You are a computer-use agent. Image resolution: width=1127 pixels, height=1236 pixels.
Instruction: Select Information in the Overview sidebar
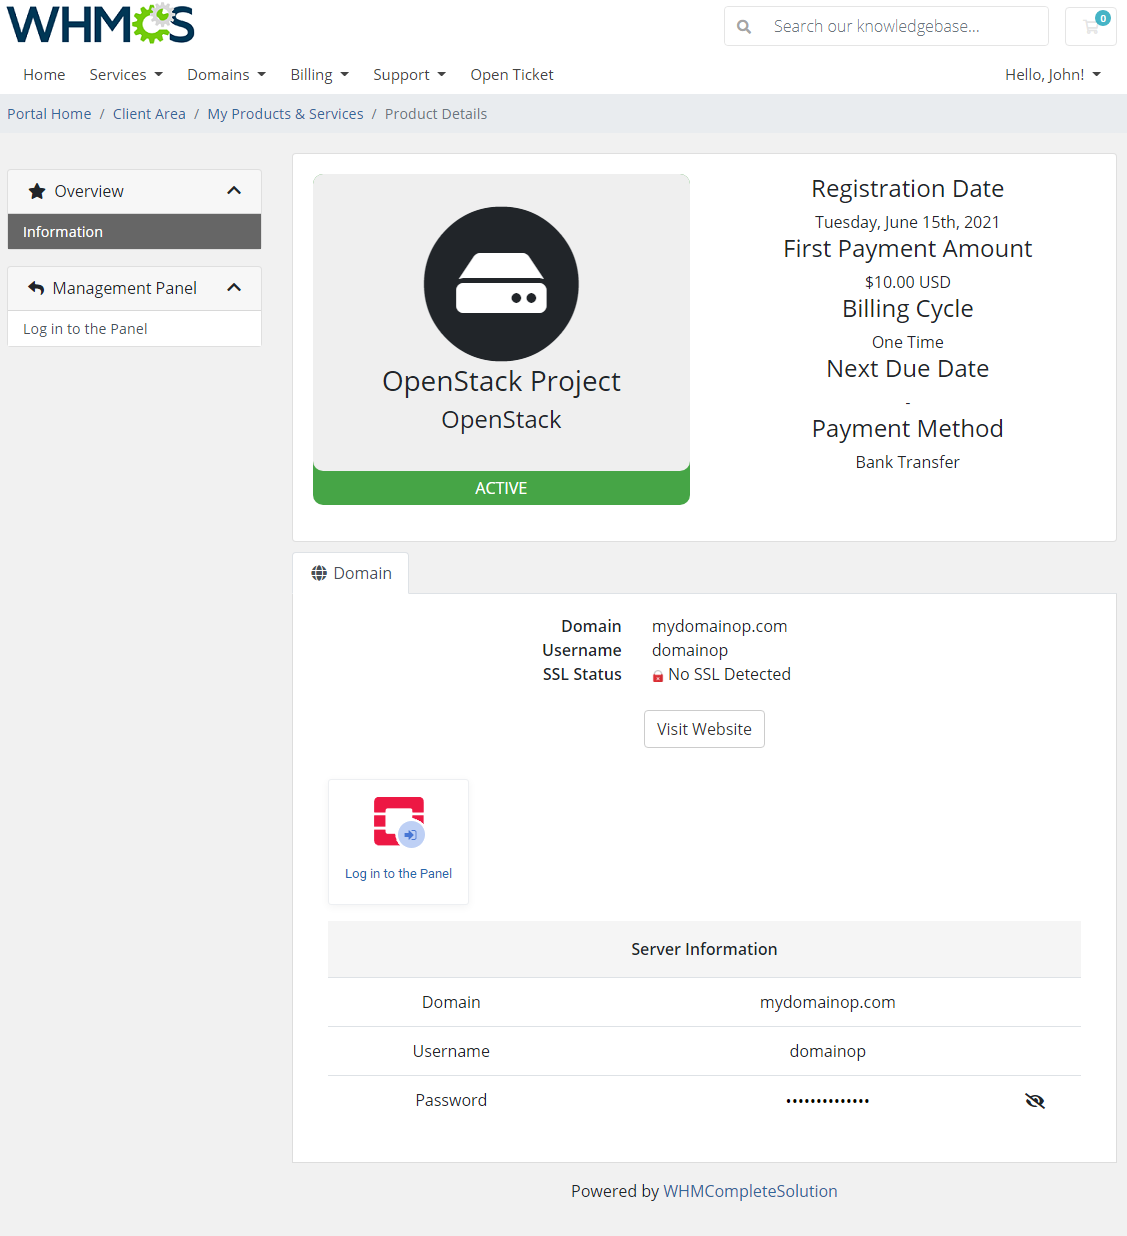coord(134,232)
